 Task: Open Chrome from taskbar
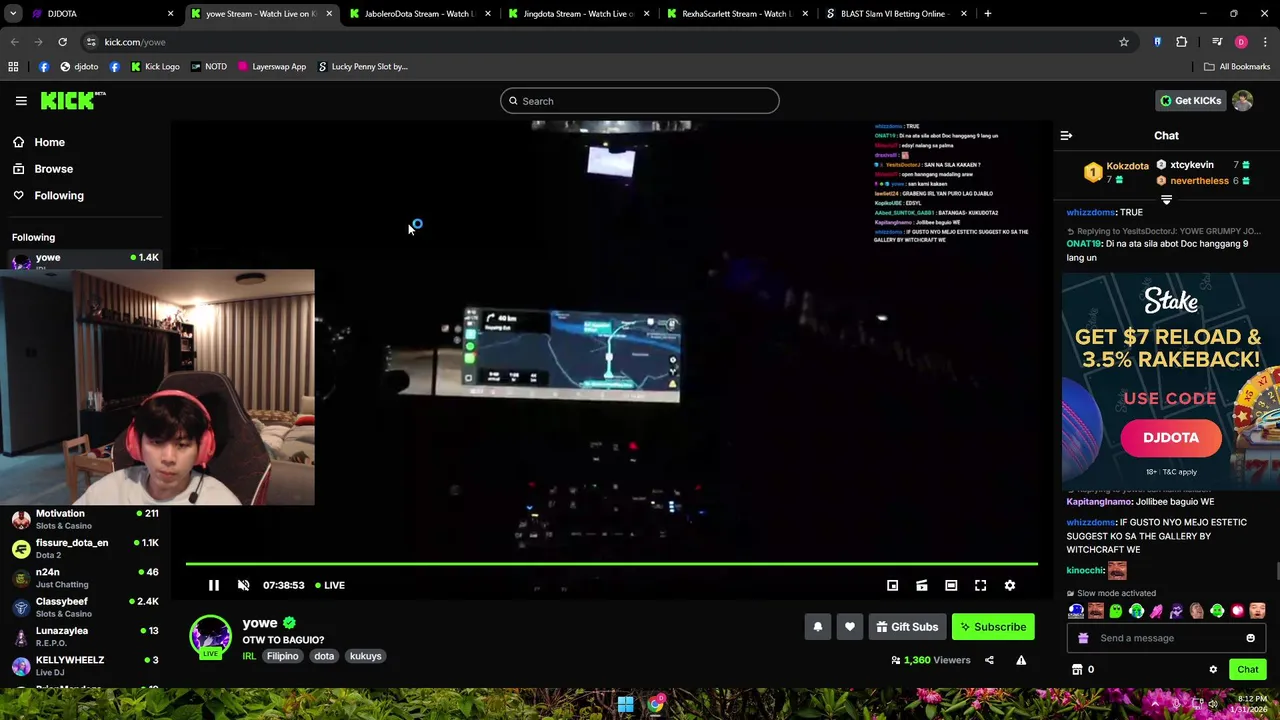(655, 705)
